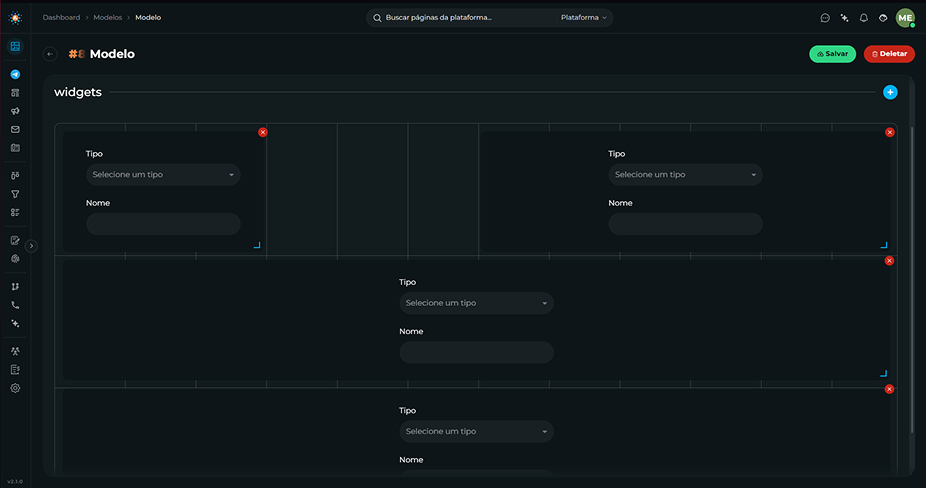
Task: Open the Tipo dropdown in second-row widget
Action: pos(477,303)
